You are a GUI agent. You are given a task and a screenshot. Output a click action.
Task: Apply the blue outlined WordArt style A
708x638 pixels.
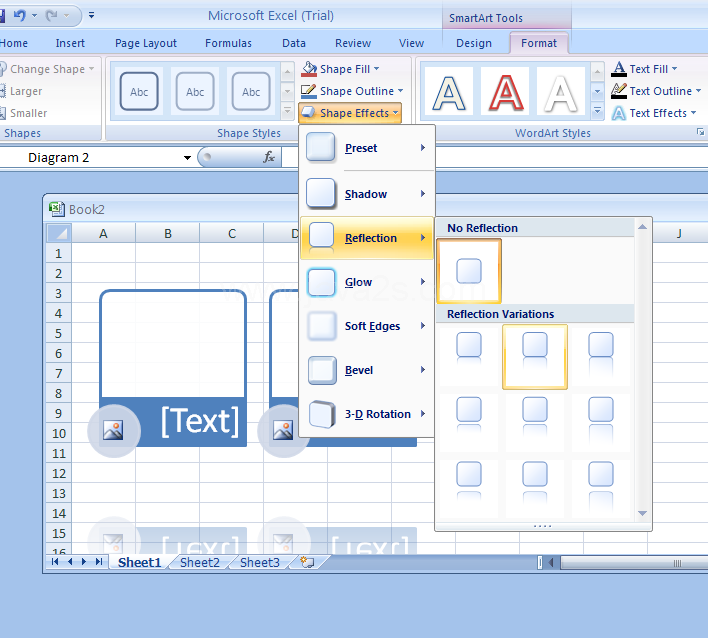click(x=449, y=93)
